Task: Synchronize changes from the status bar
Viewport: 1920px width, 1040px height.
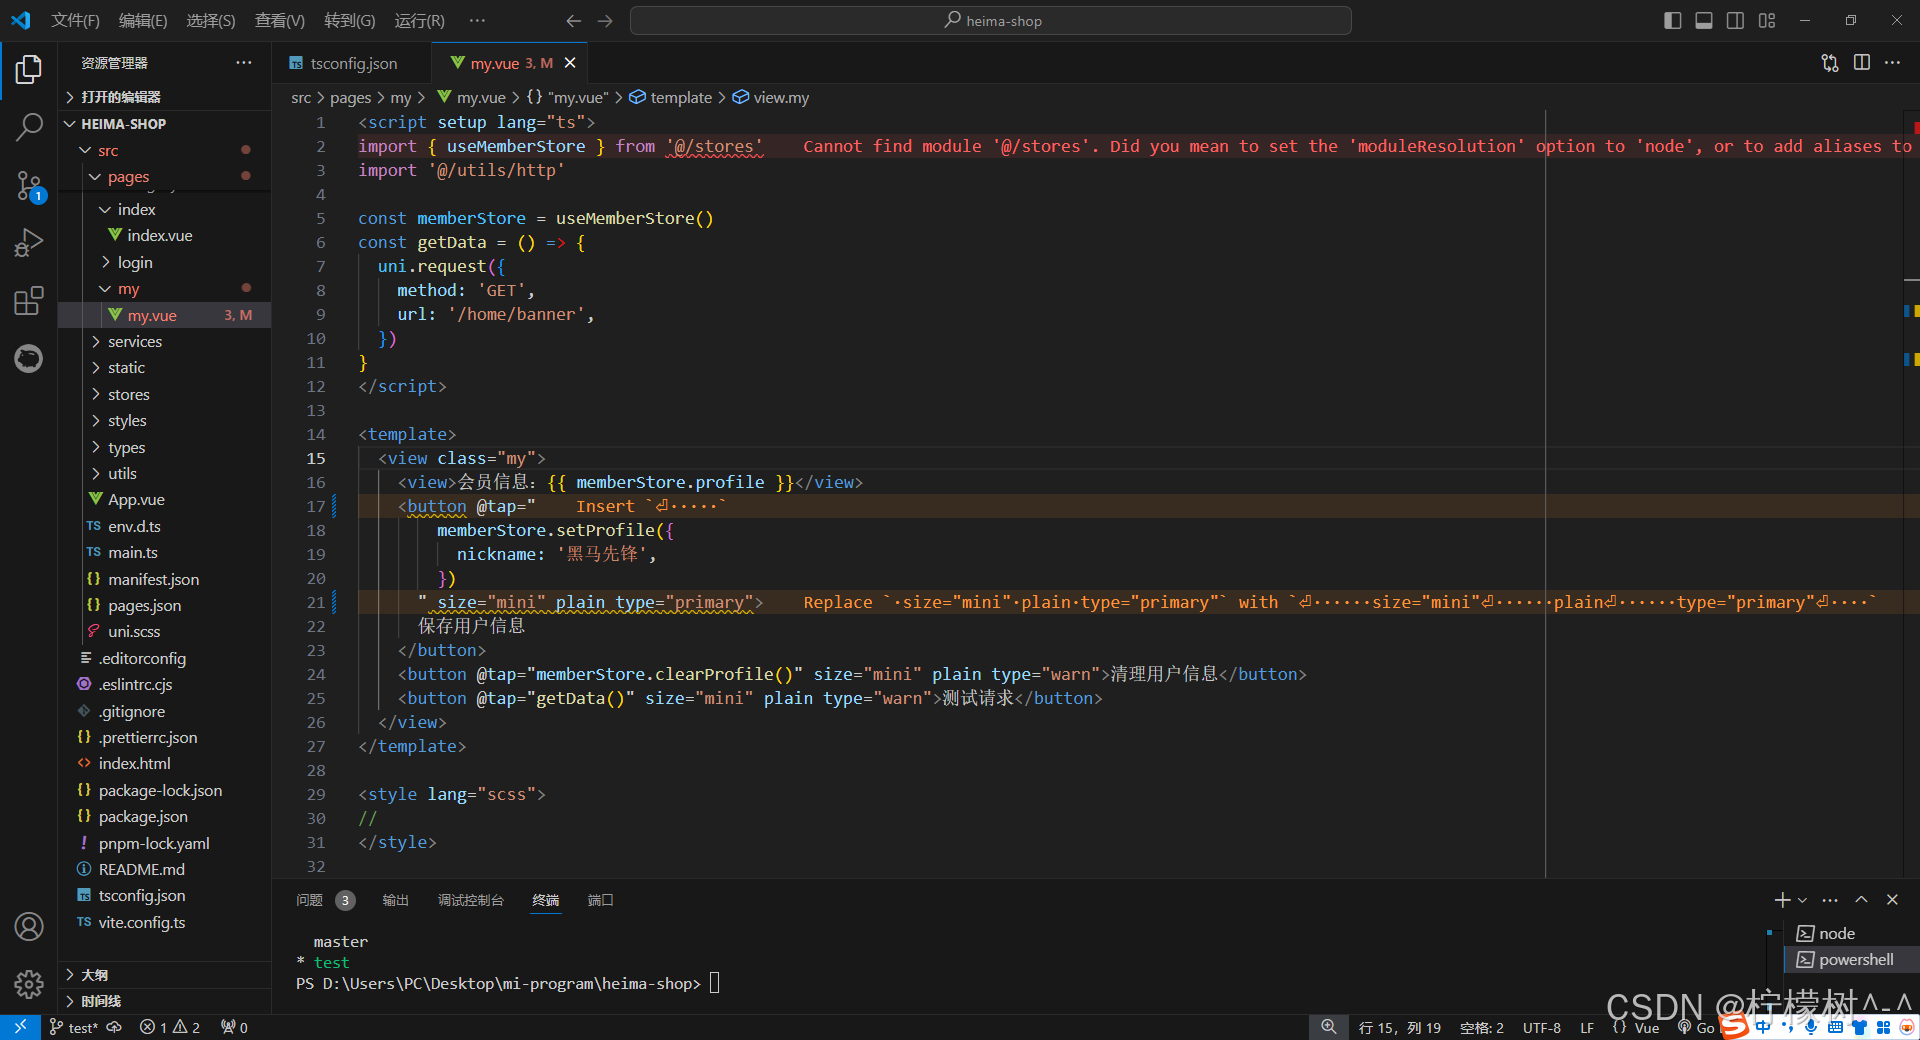Action: pyautogui.click(x=114, y=1027)
